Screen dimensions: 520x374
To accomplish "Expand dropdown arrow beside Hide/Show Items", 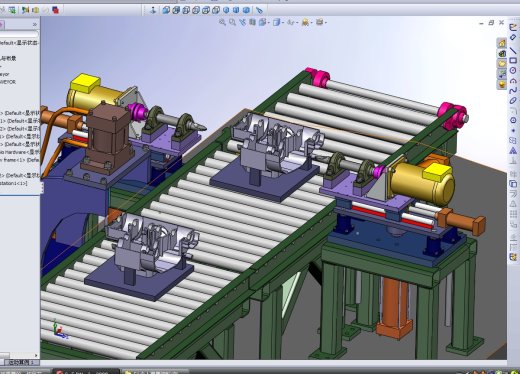I will pyautogui.click(x=297, y=23).
